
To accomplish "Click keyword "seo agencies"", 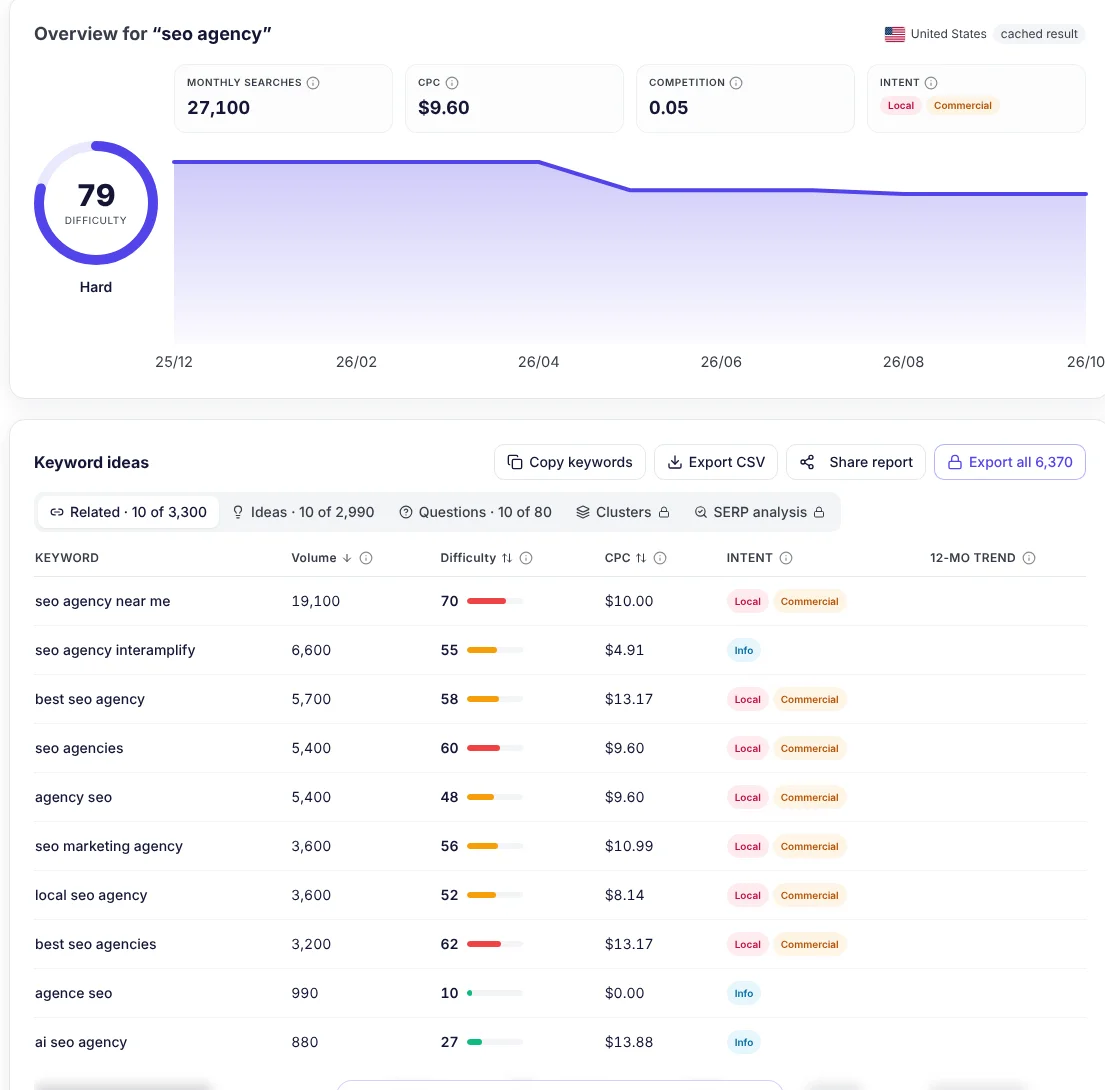I will tap(79, 748).
